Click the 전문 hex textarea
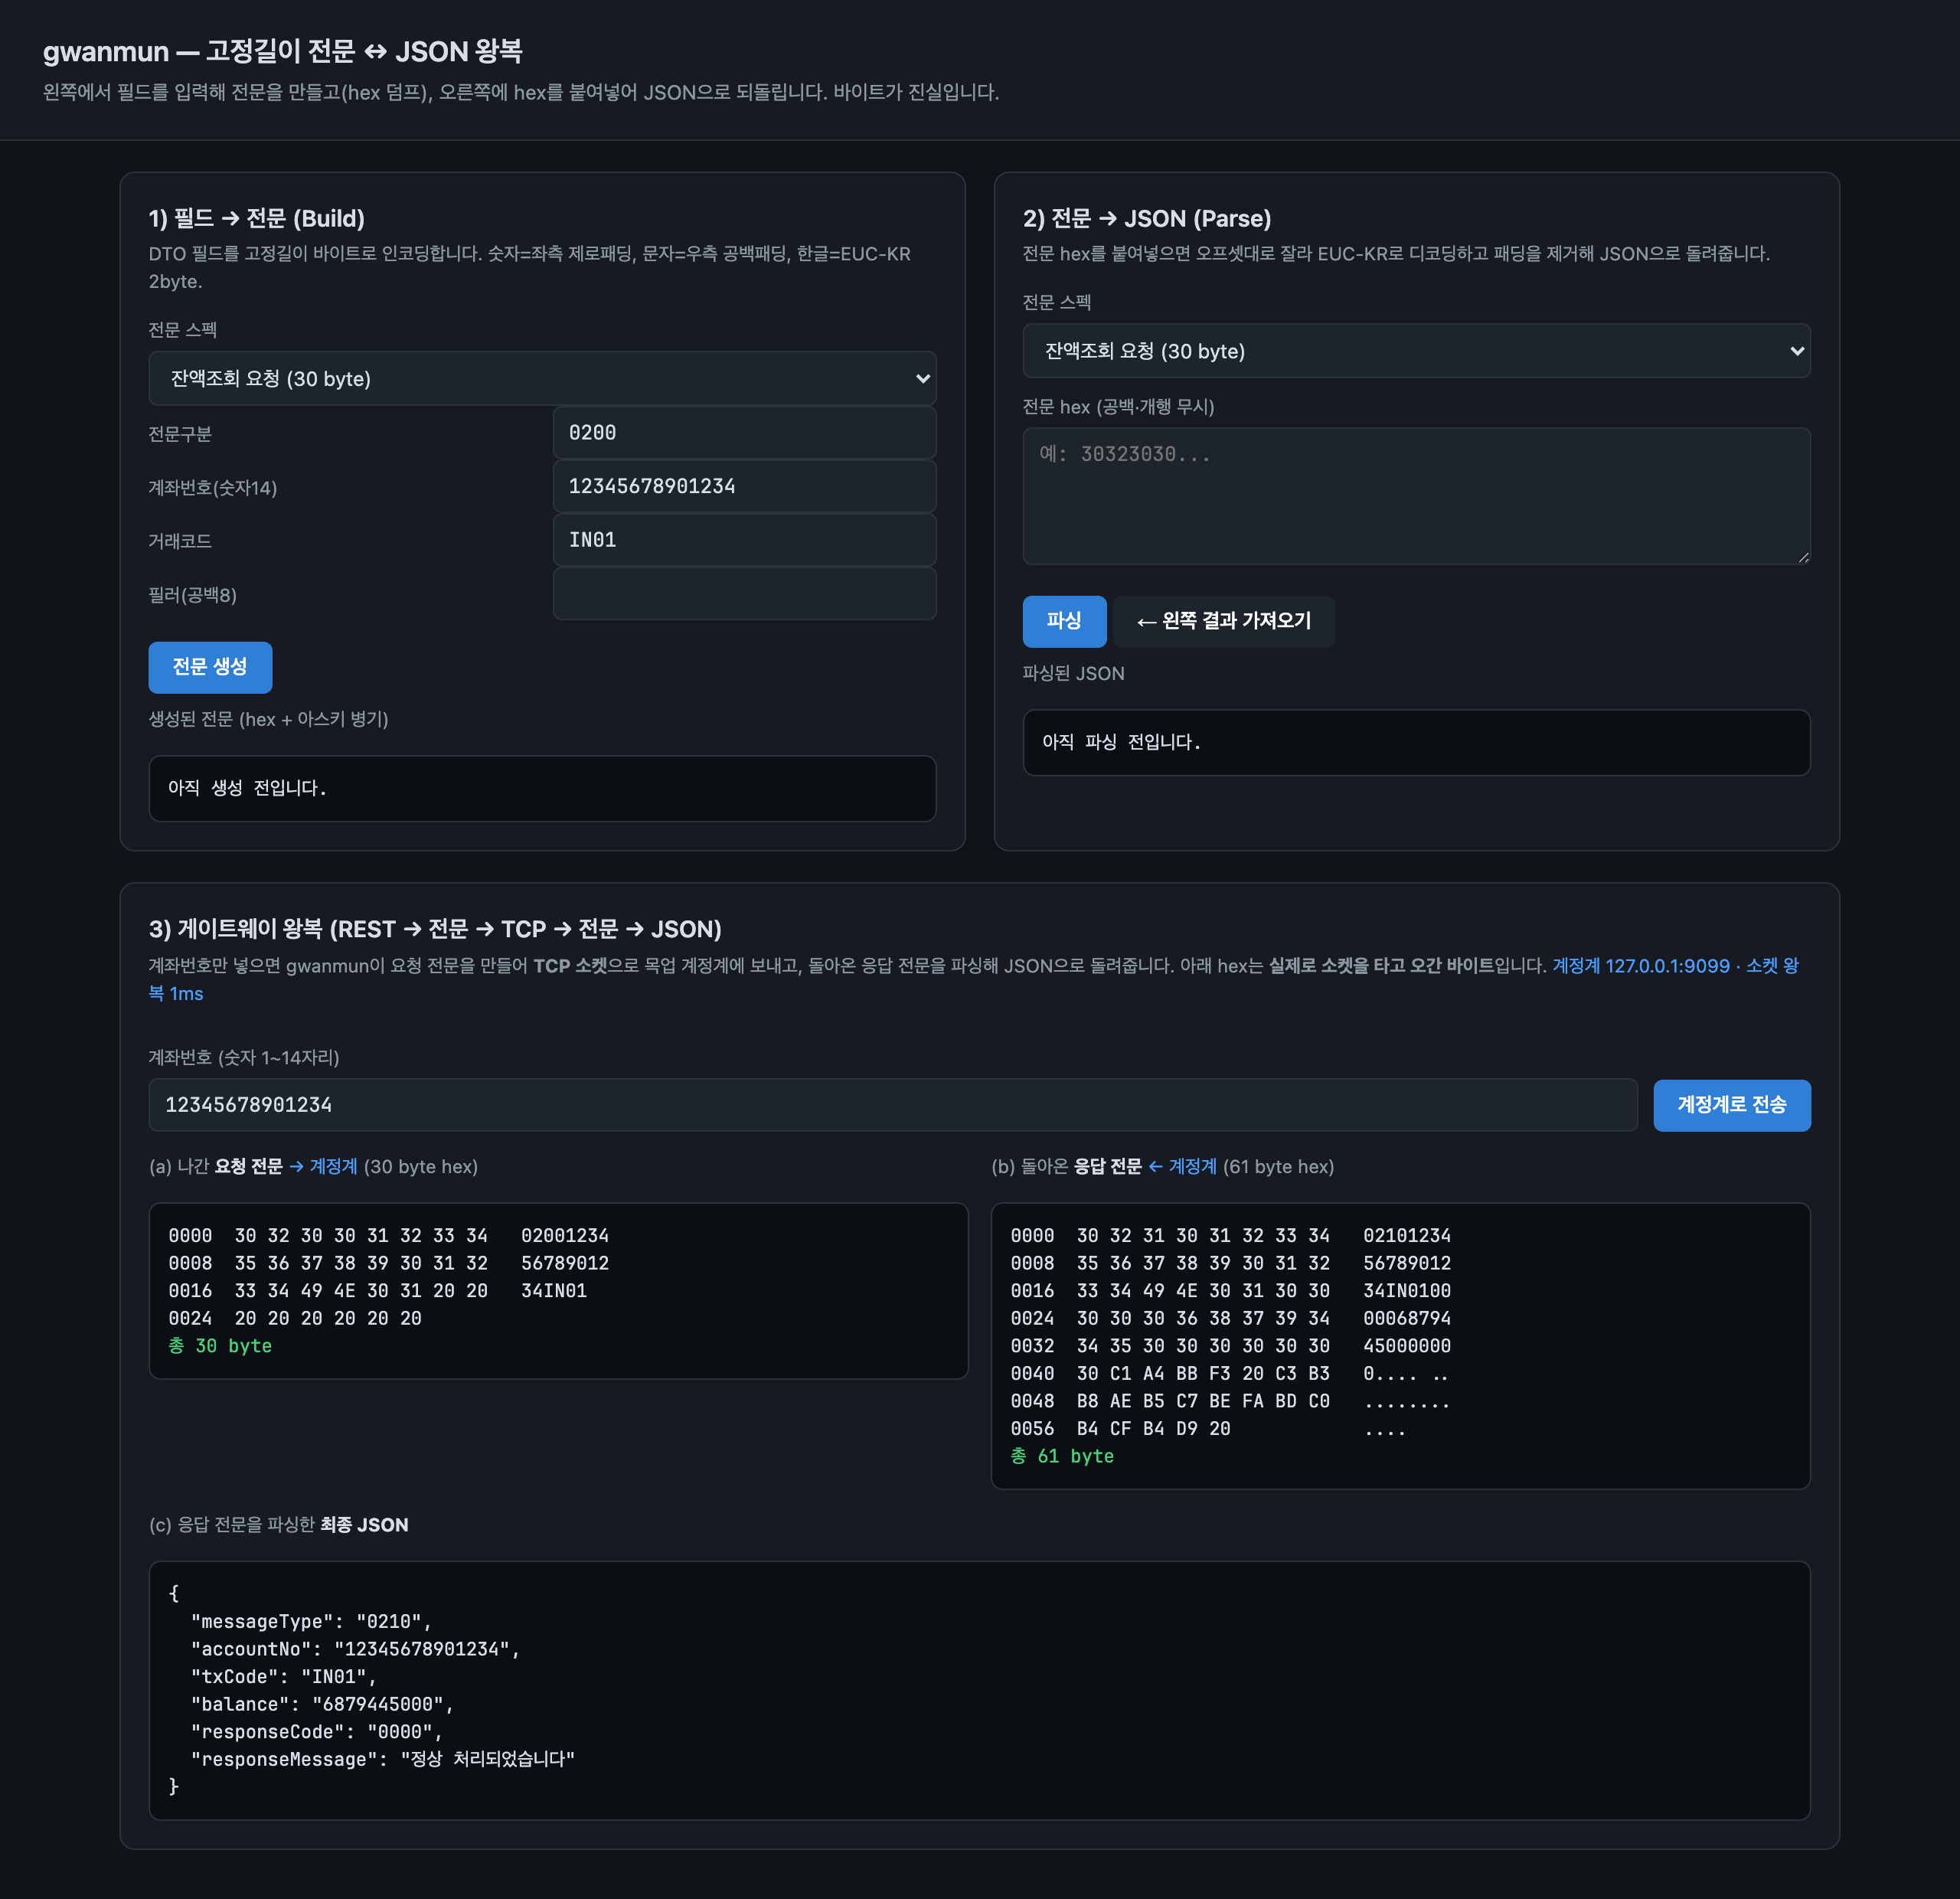 tap(1416, 496)
